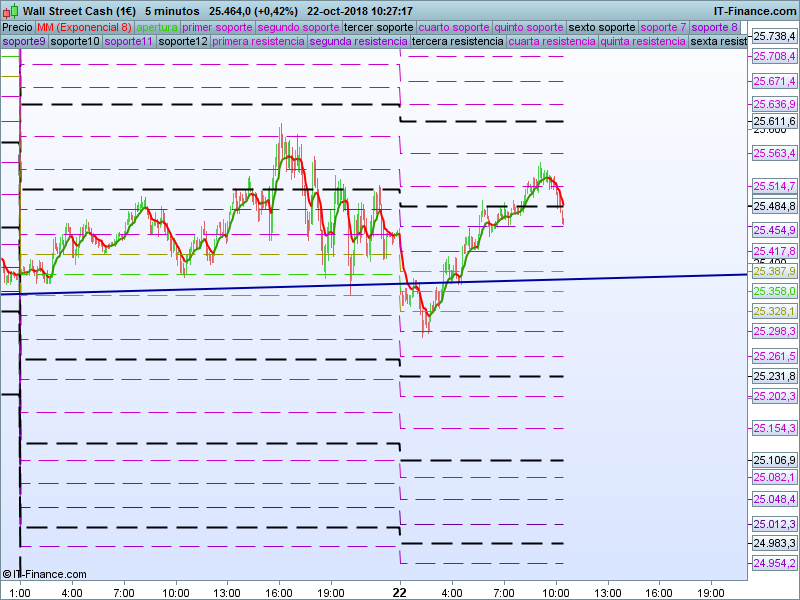
Task: Click the 25.417,8 price marker
Action: [x=774, y=251]
